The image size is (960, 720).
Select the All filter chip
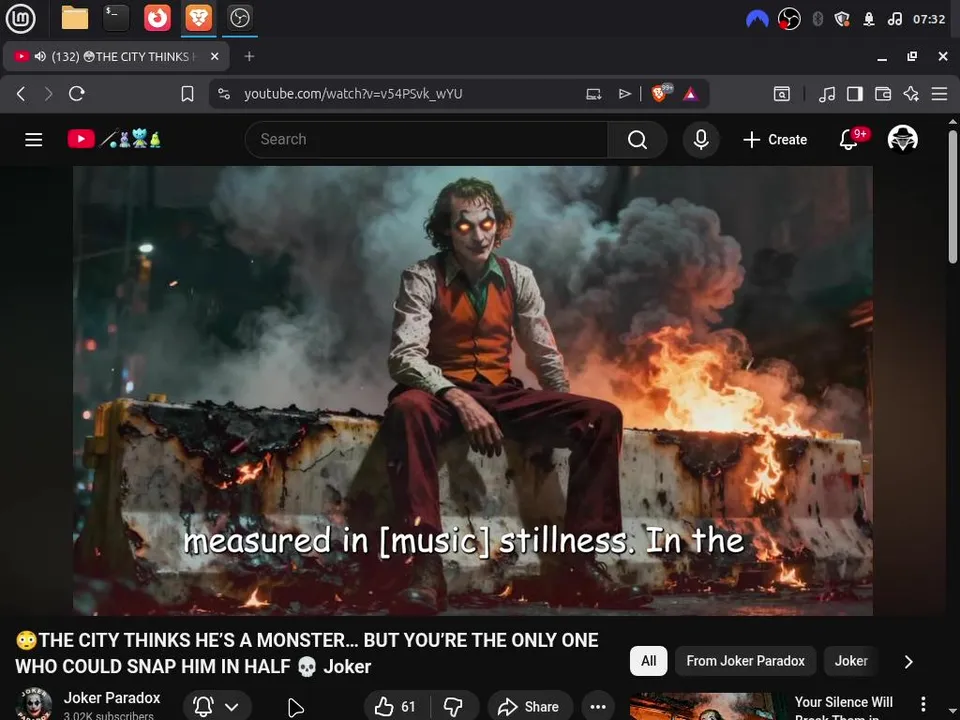tap(648, 661)
